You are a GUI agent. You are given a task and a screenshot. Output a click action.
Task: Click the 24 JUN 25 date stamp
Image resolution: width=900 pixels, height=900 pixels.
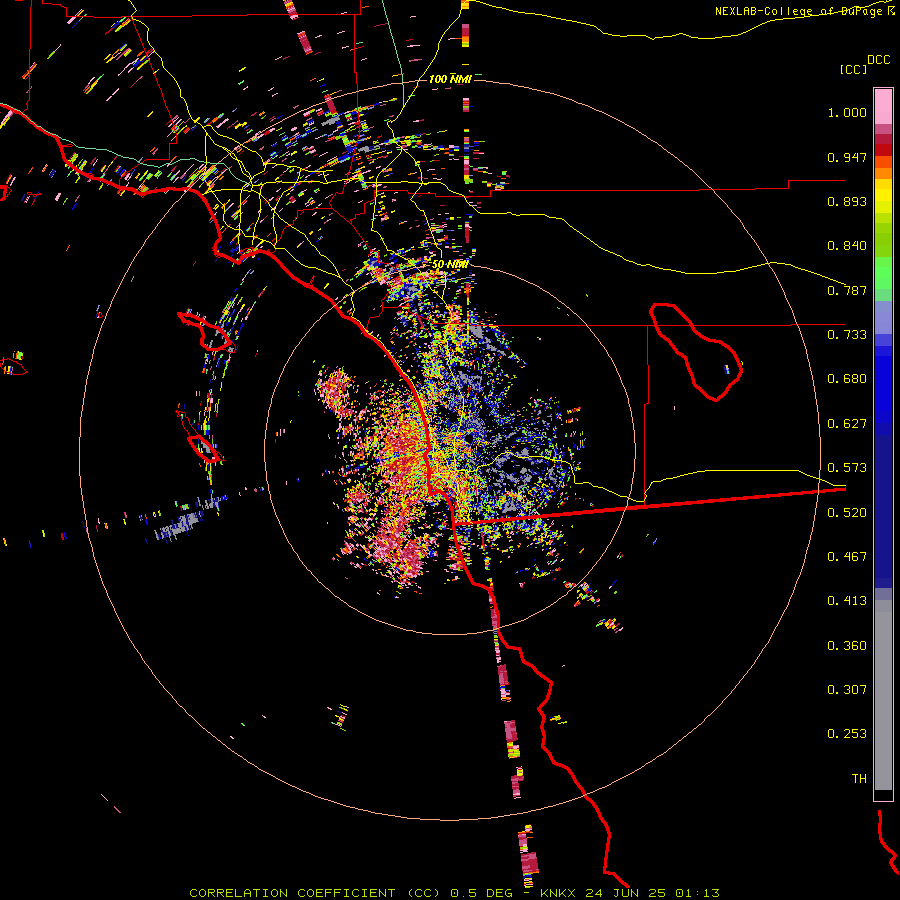click(x=626, y=893)
